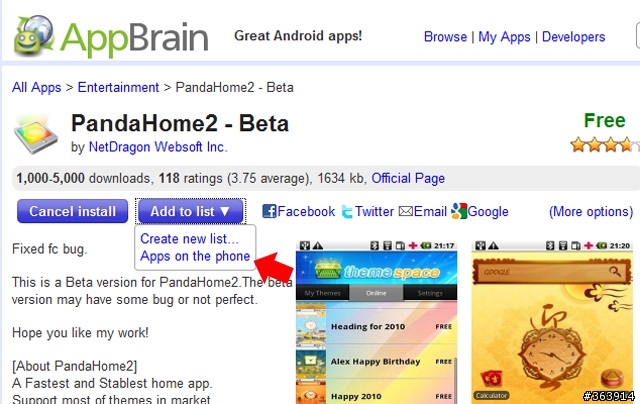Visit NetDragon Websoft Inc. developer page
The image size is (640, 404).
[x=158, y=147]
